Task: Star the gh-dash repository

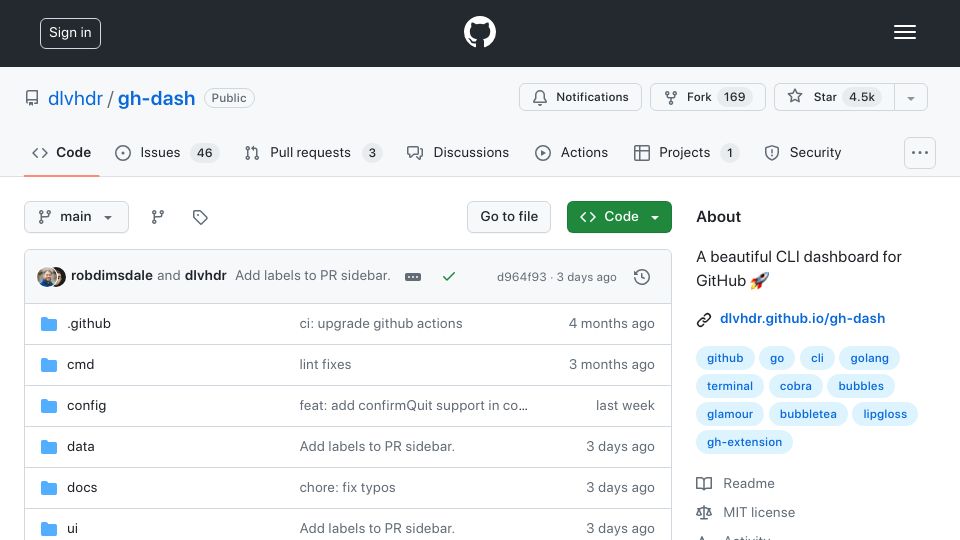Action: (x=834, y=97)
